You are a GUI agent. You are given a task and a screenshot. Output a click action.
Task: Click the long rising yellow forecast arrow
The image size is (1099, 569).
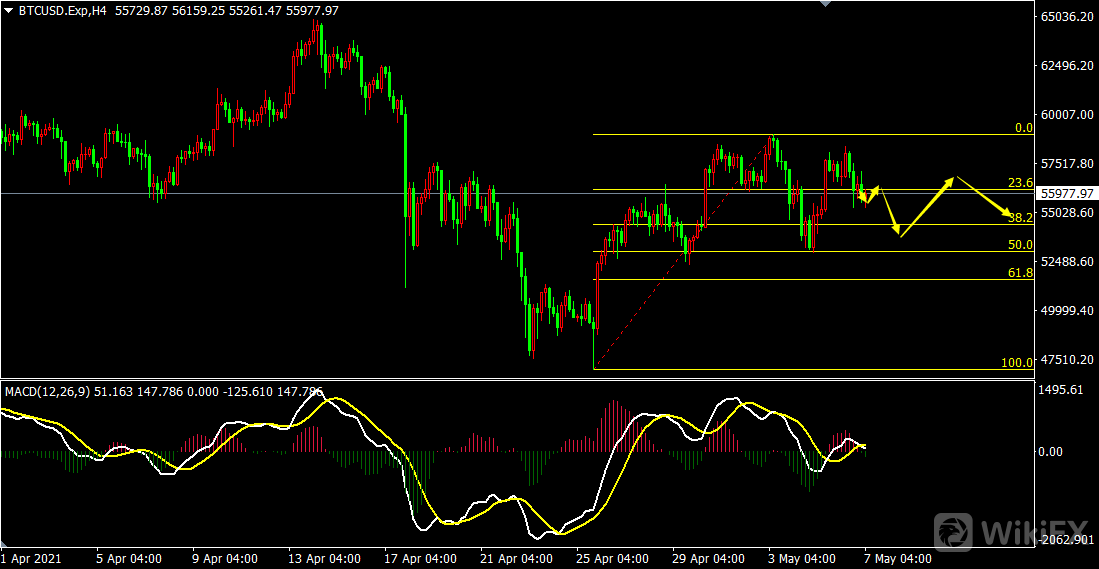click(927, 205)
